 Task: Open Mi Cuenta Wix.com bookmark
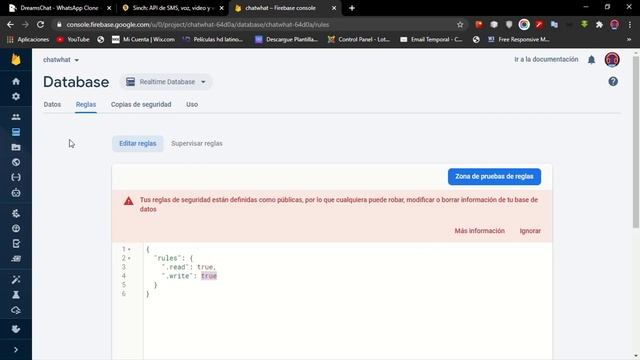143,40
